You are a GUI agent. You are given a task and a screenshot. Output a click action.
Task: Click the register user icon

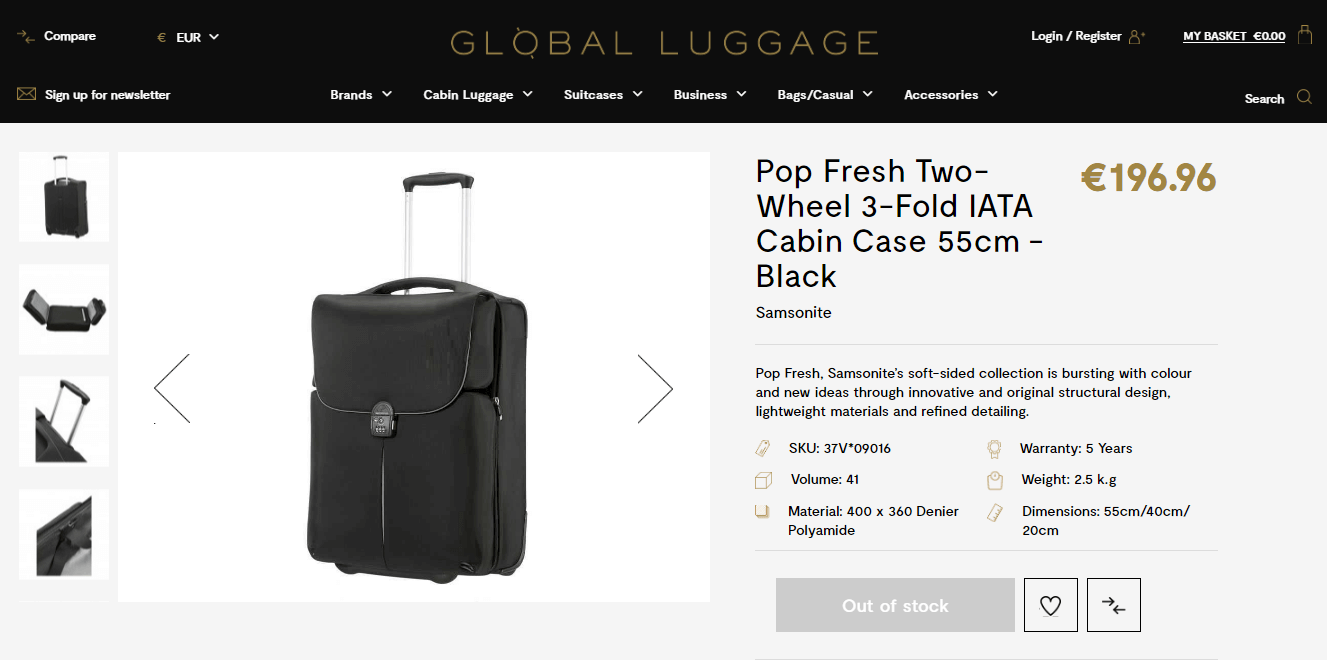click(x=1136, y=36)
